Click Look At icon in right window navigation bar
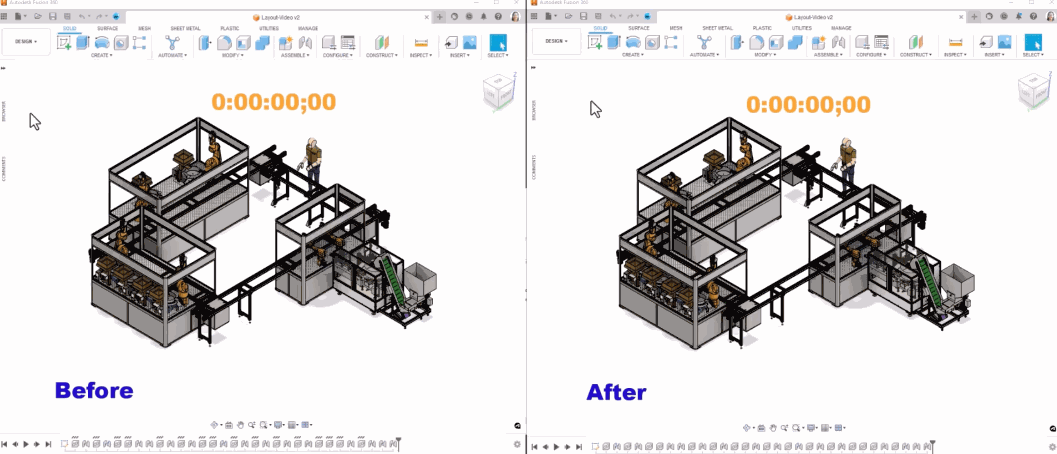The image size is (1057, 454). click(761, 428)
